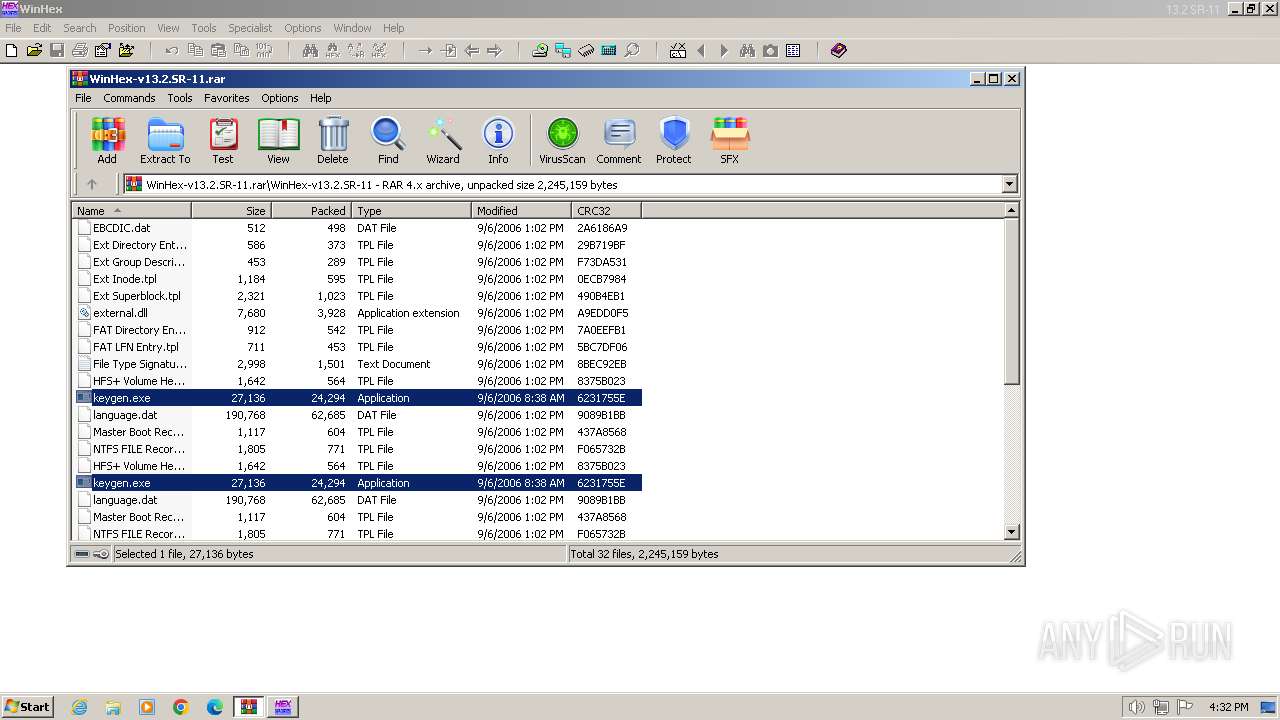Click WinHex Undo icon

(172, 50)
